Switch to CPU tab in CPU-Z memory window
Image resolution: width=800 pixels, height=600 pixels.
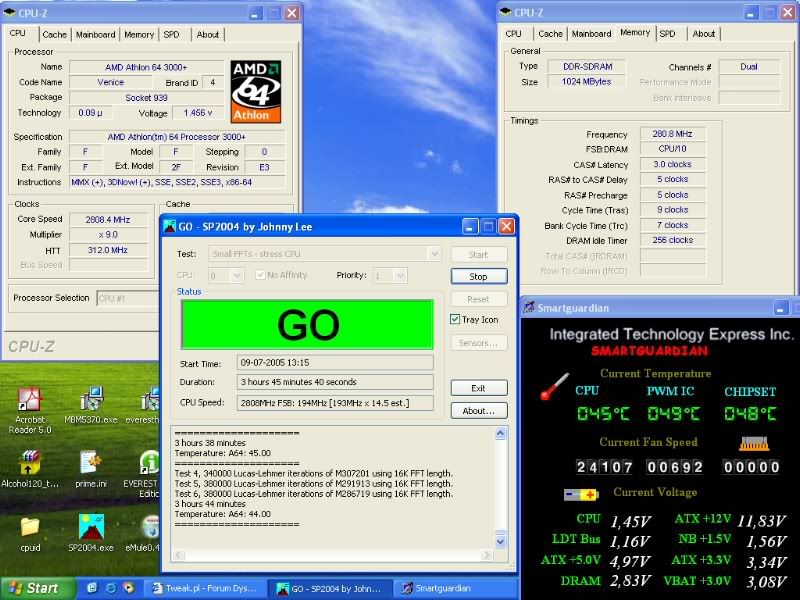click(x=513, y=34)
